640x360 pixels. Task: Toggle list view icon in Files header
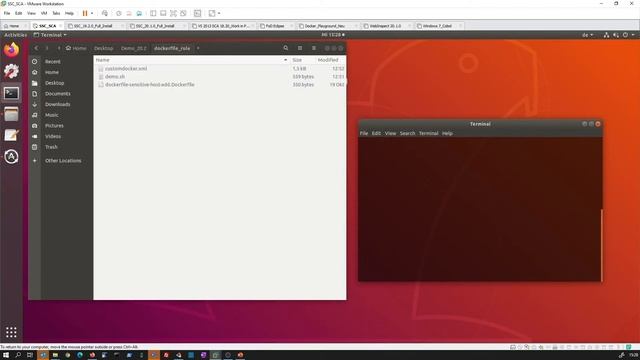click(x=300, y=48)
